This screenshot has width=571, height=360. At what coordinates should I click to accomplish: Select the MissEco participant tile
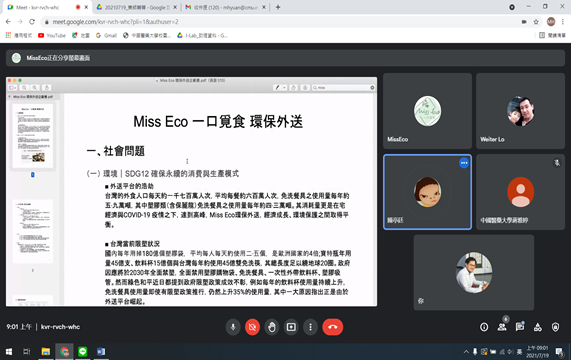pyautogui.click(x=427, y=111)
